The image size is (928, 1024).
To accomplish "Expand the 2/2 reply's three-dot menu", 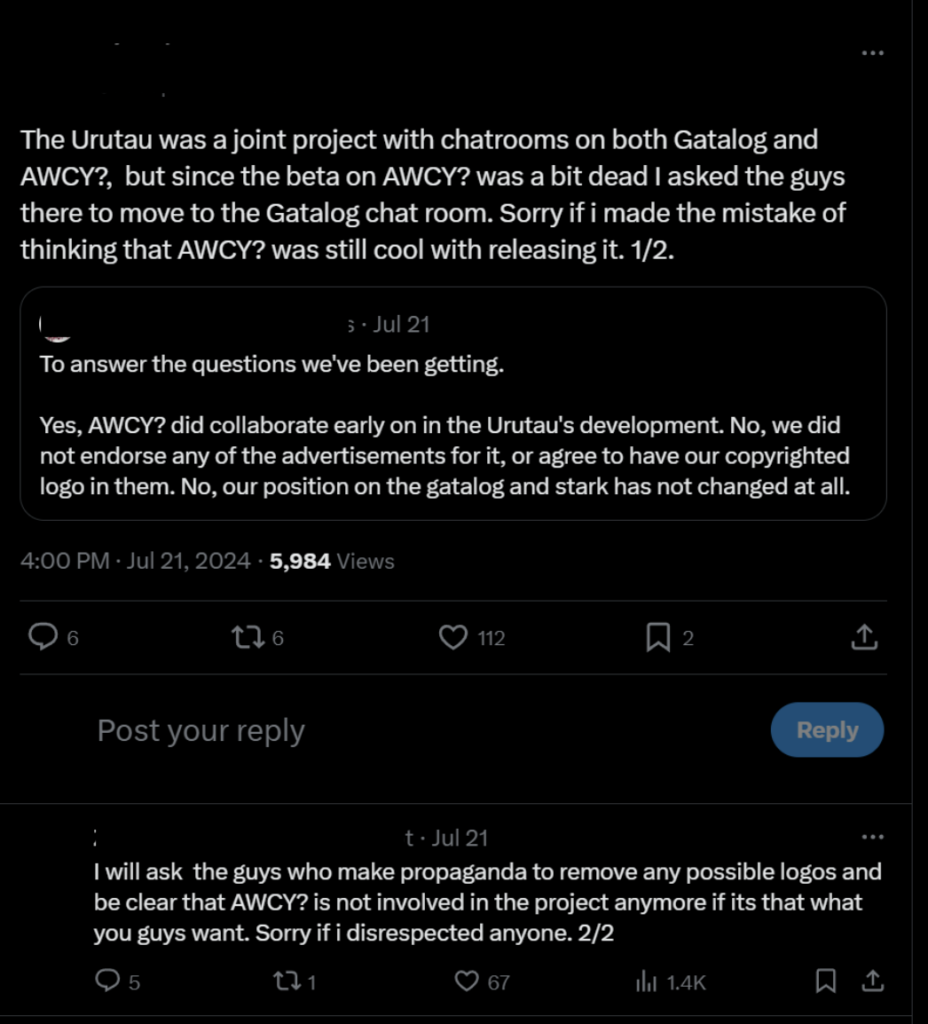I will (872, 837).
